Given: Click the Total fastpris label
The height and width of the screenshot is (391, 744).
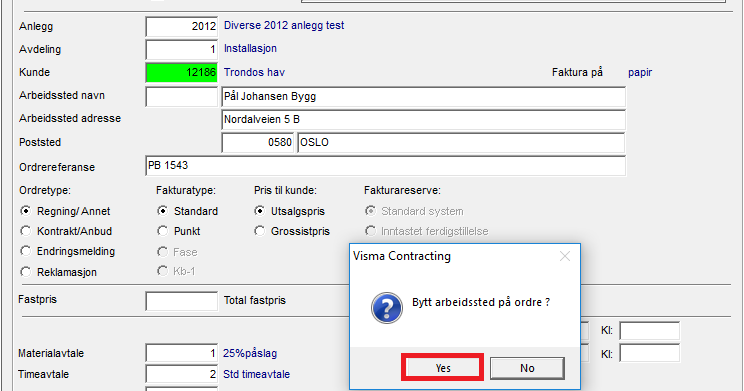Looking at the screenshot, I should point(255,300).
